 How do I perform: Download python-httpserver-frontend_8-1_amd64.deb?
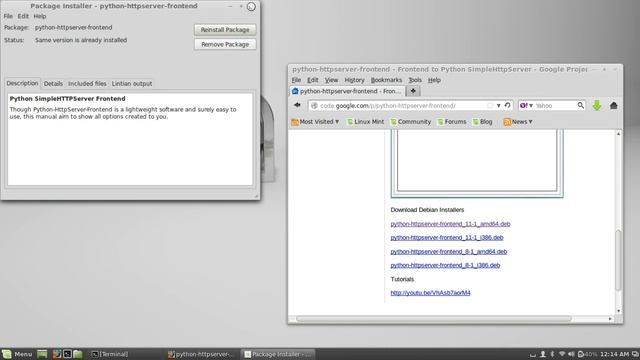click(449, 251)
